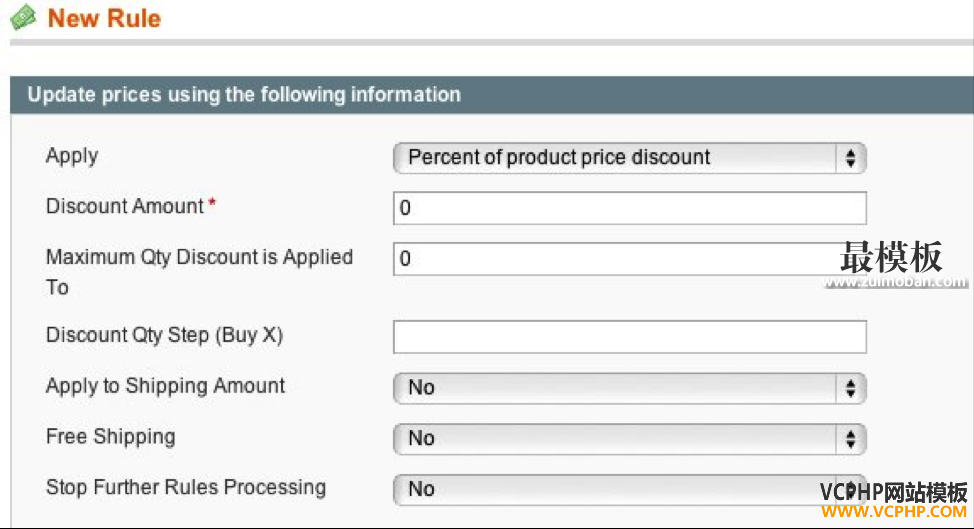The image size is (974, 529).
Task: Click the Maximum Qty Discount is Applied To field
Action: click(629, 259)
